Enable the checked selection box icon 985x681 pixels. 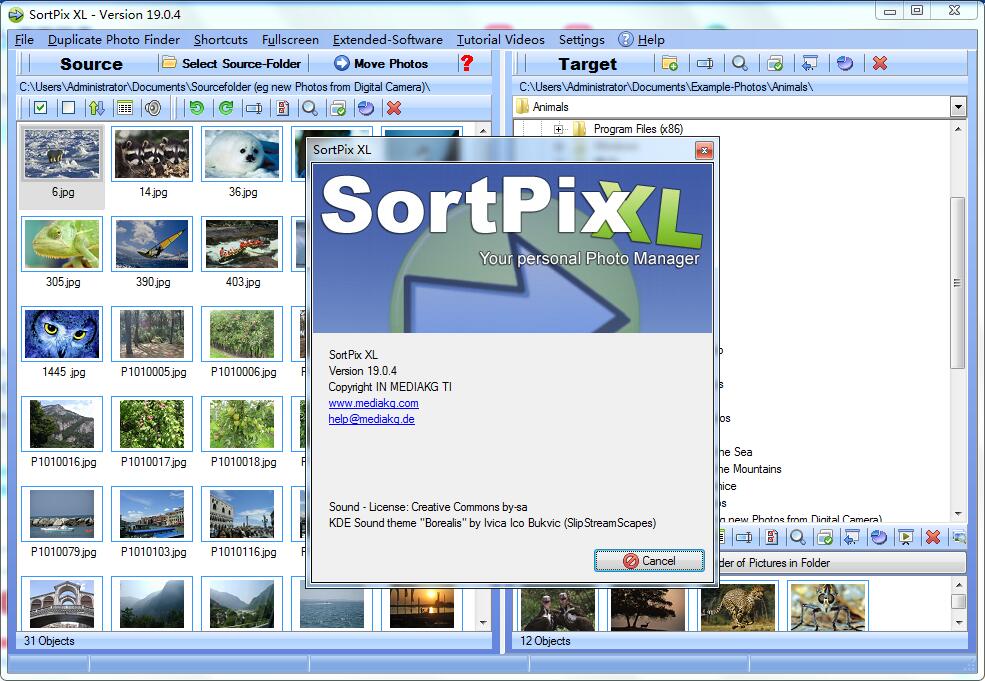[x=38, y=108]
